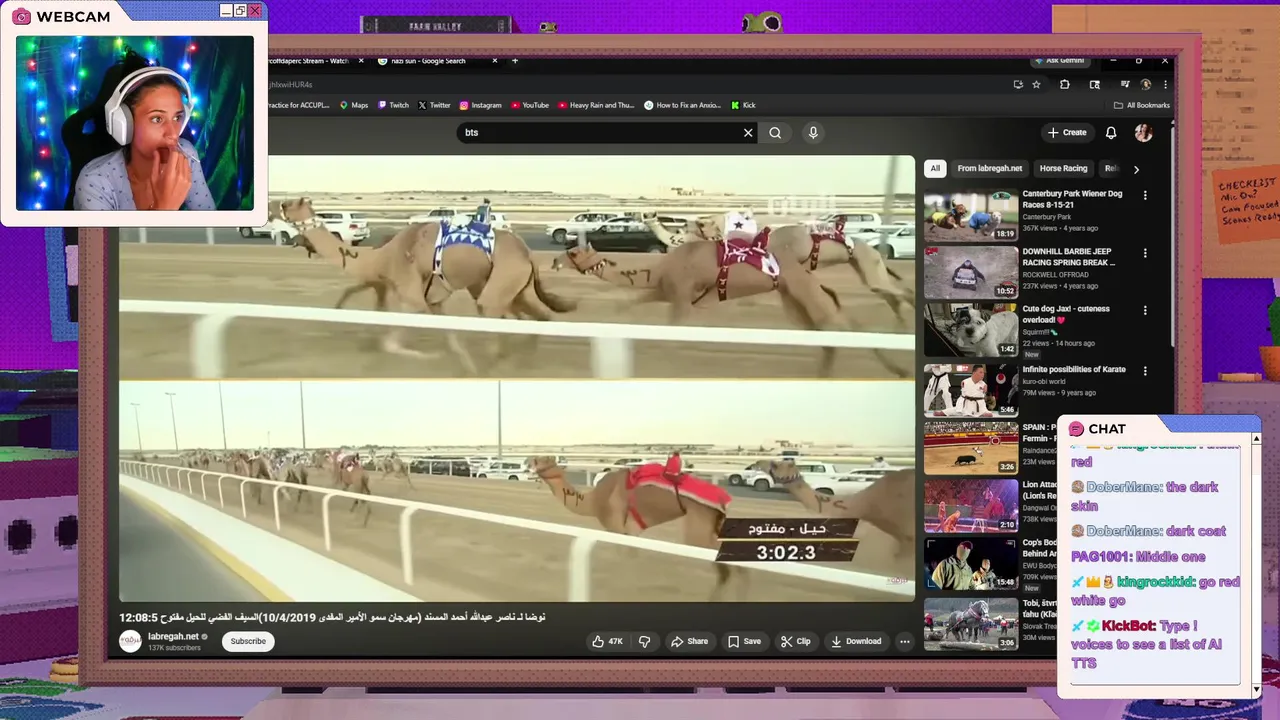Image resolution: width=1280 pixels, height=720 pixels.
Task: Open the labregah.net channel name link
Action: point(172,636)
